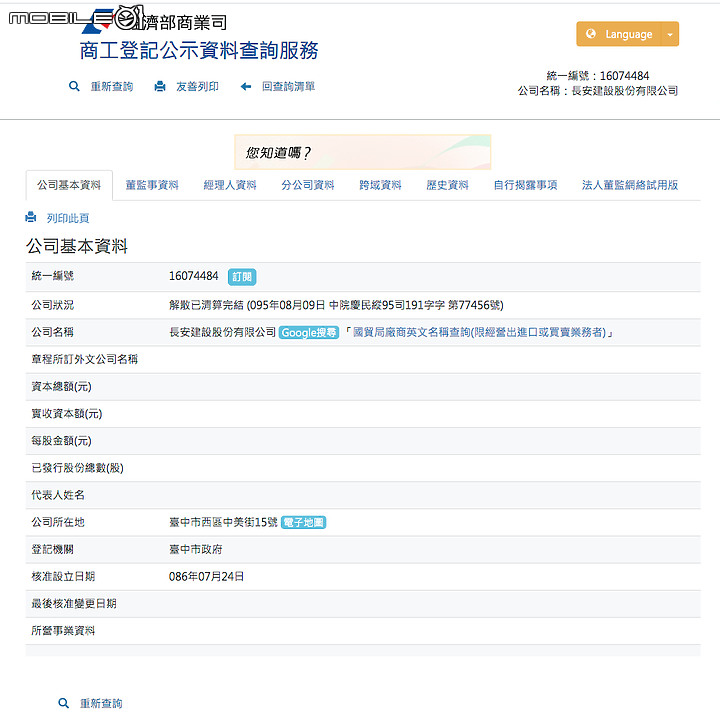Screen dimensions: 720x727
Task: Click the search magnifier icon beside the top 重新查詢
Action: point(74,86)
